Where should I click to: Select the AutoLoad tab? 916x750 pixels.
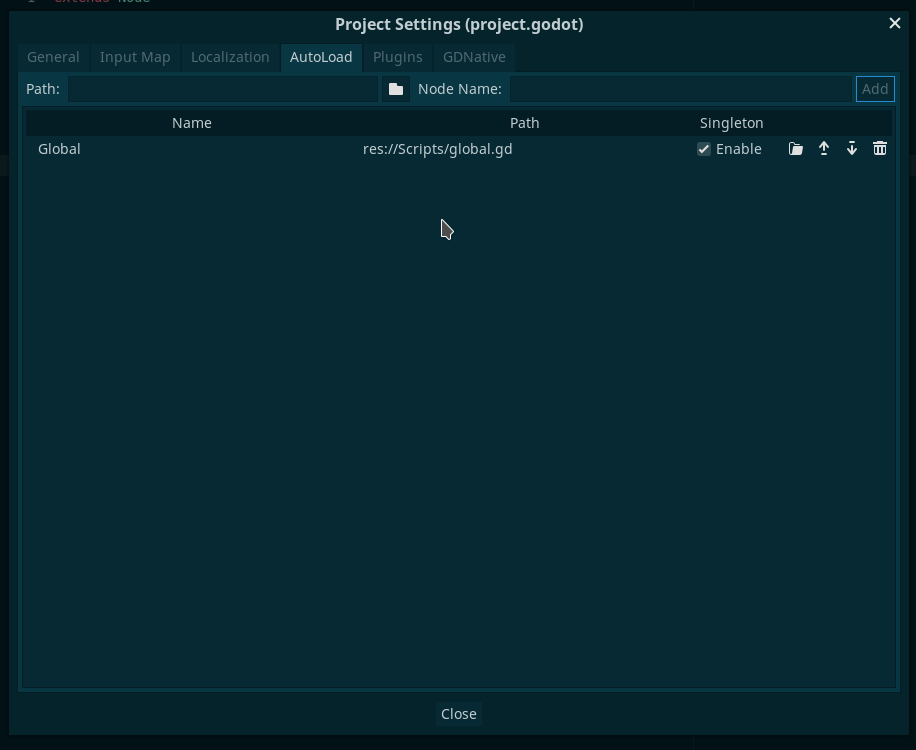(321, 57)
